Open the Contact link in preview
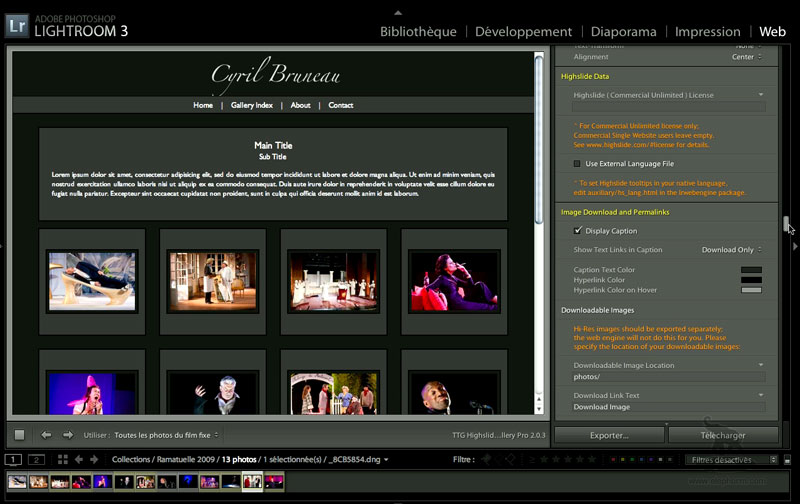This screenshot has height=504, width=800. (341, 105)
